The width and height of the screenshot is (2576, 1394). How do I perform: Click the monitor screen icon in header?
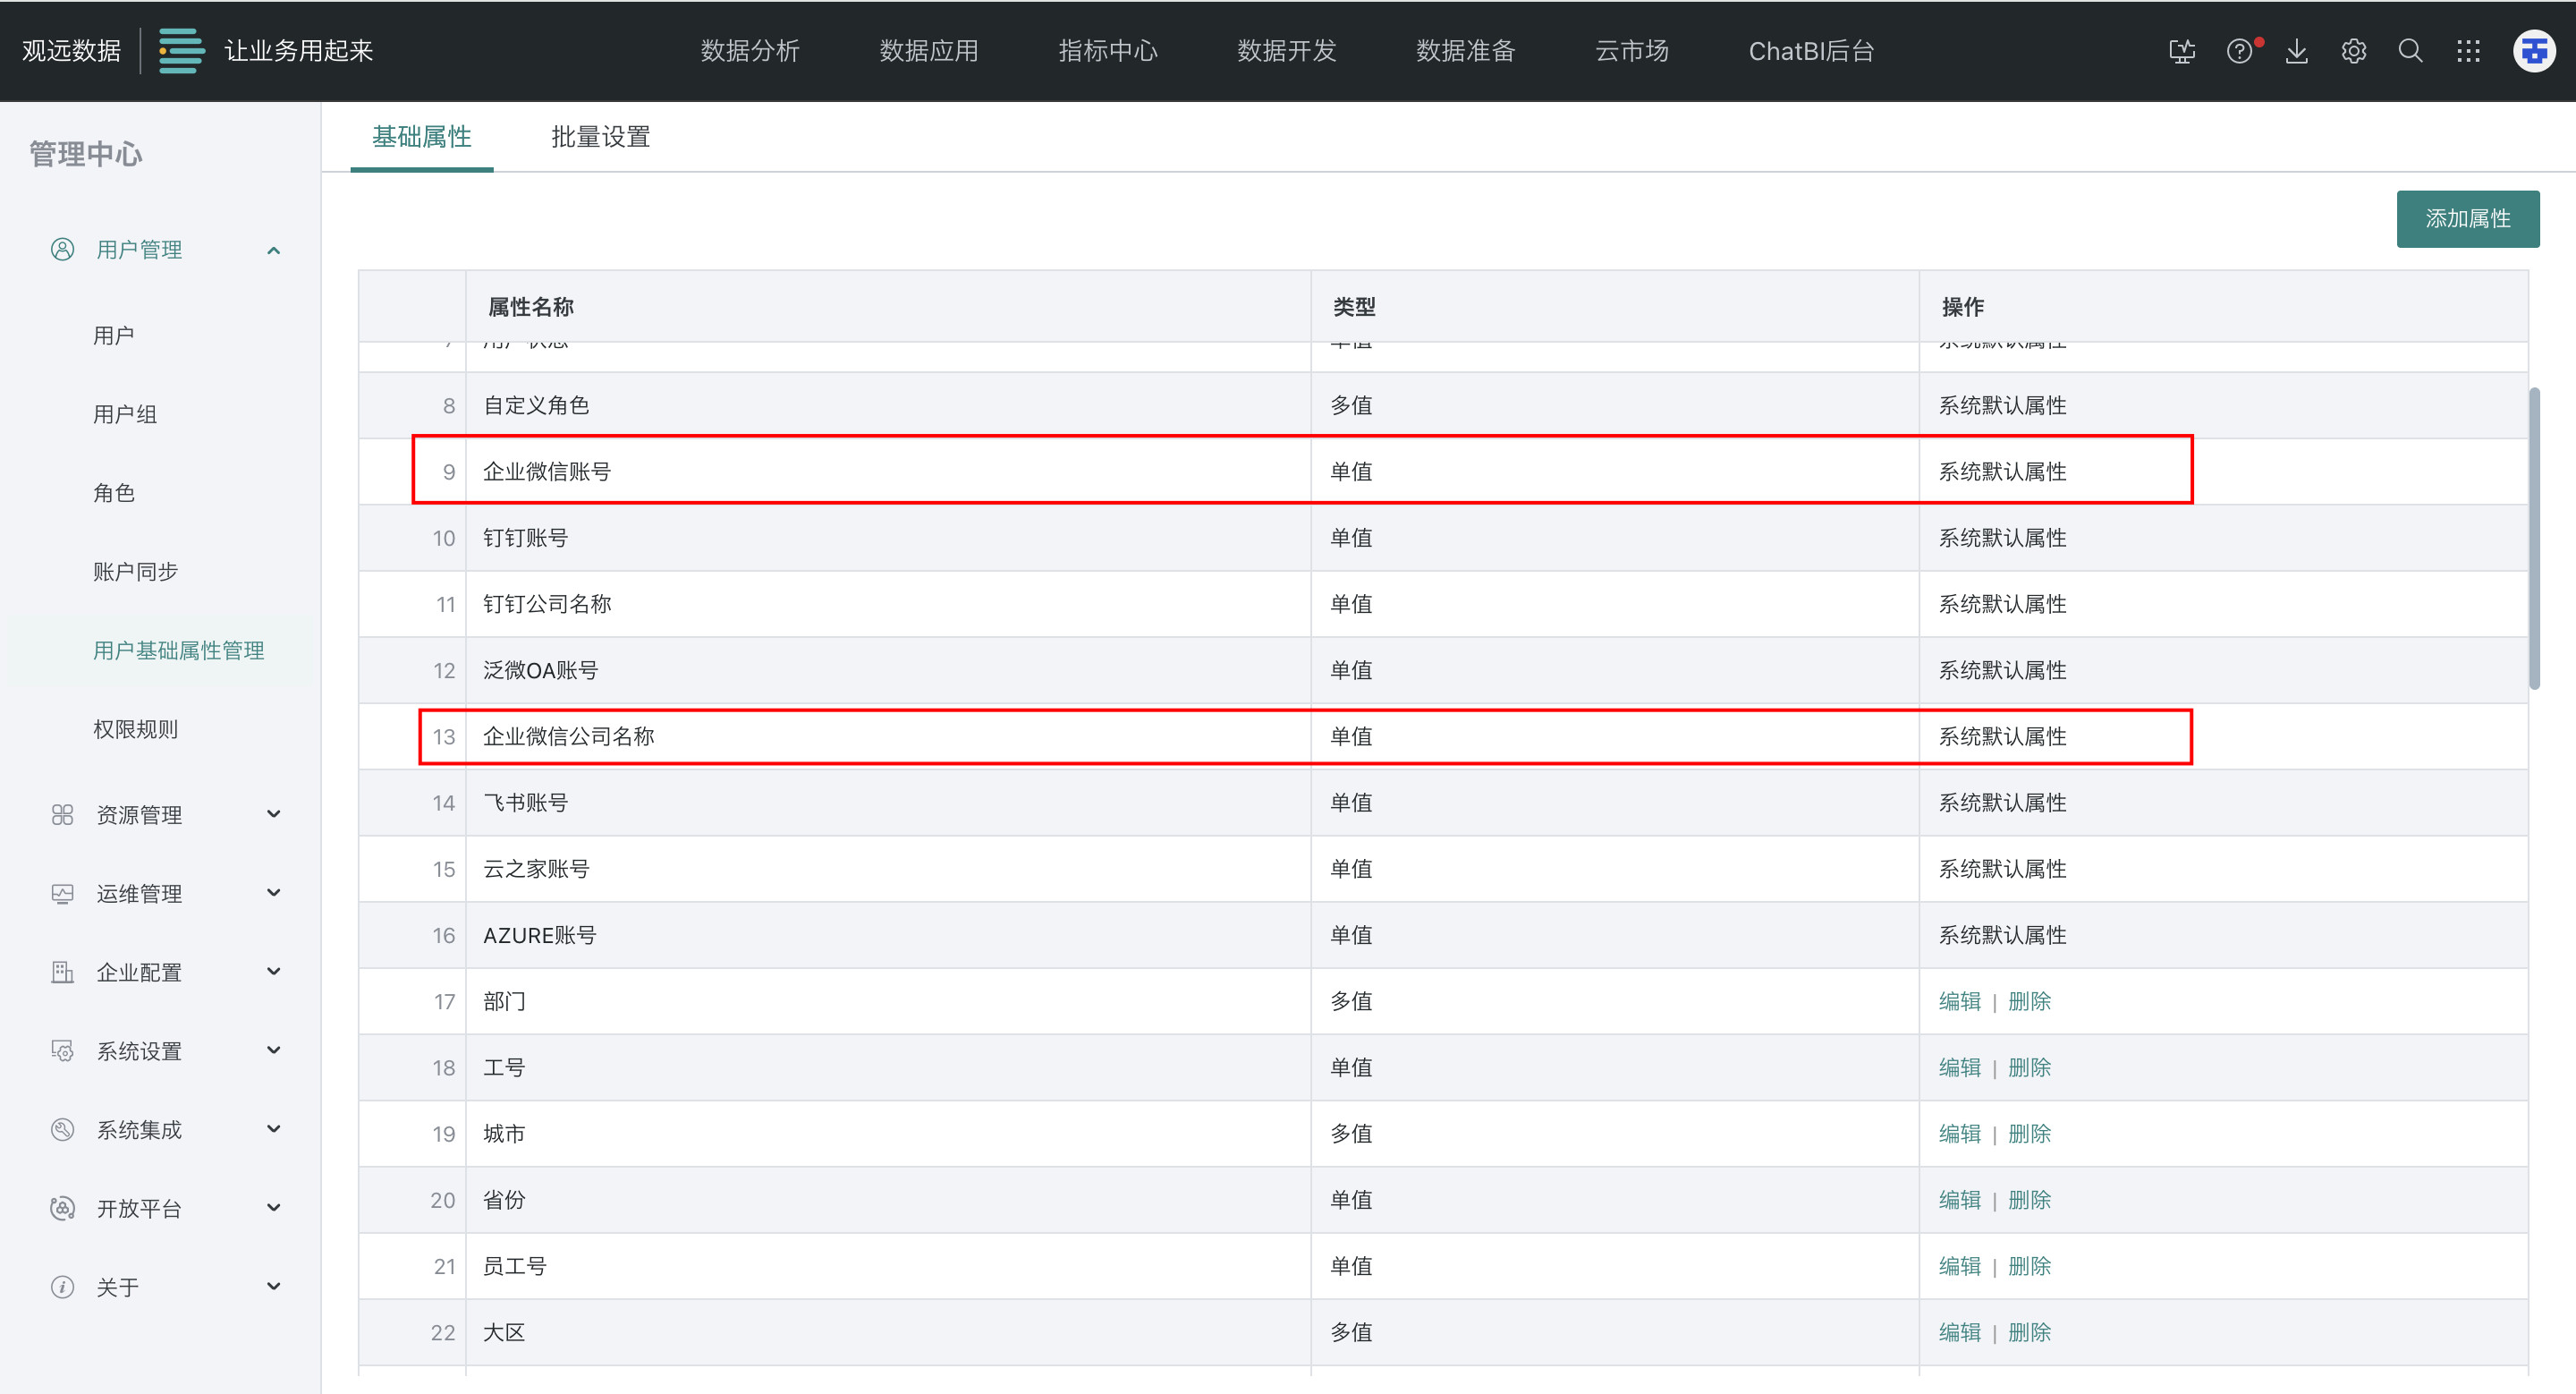point(2182,51)
